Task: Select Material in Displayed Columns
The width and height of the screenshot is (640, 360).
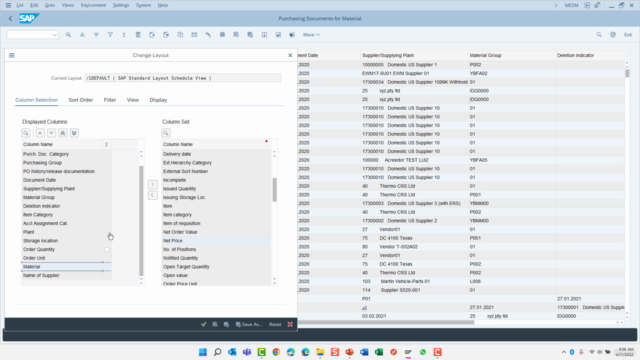Action: (x=62, y=267)
